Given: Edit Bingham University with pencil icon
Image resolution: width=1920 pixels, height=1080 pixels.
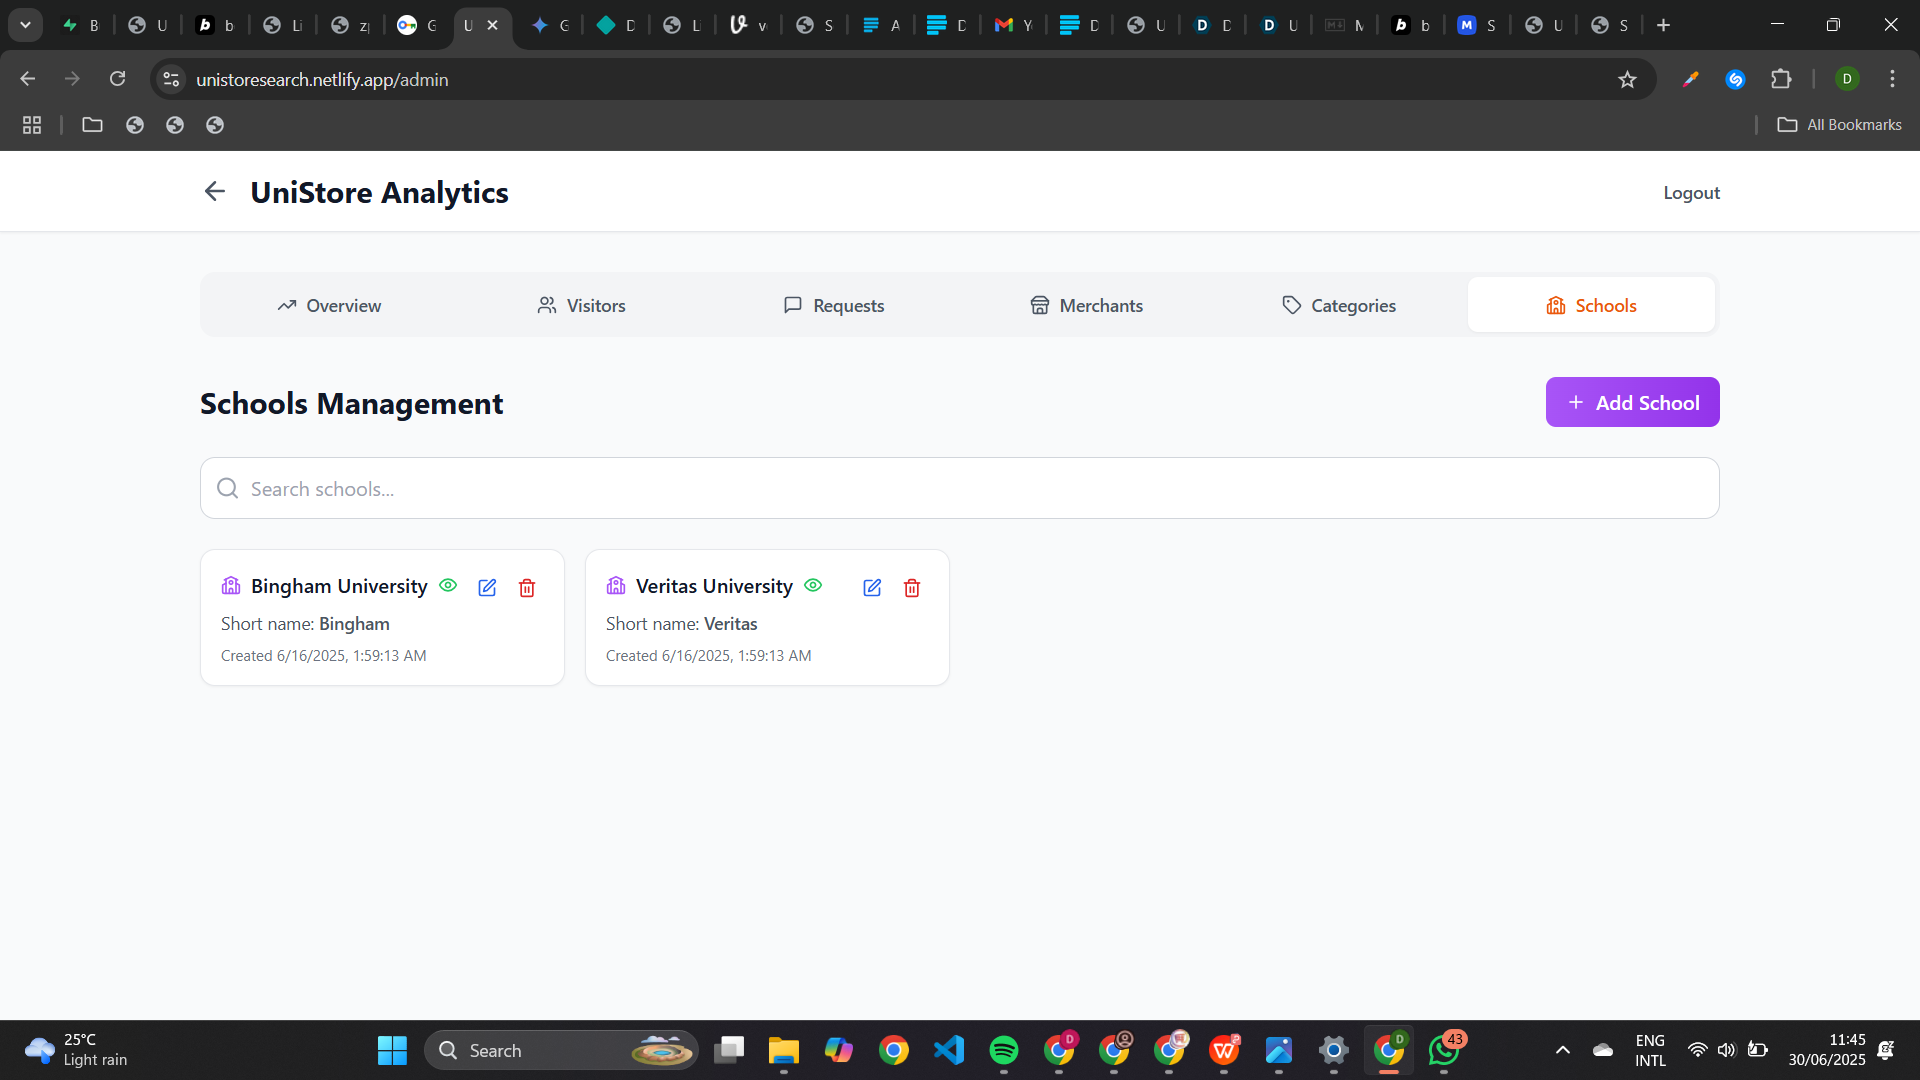Looking at the screenshot, I should click(x=487, y=588).
